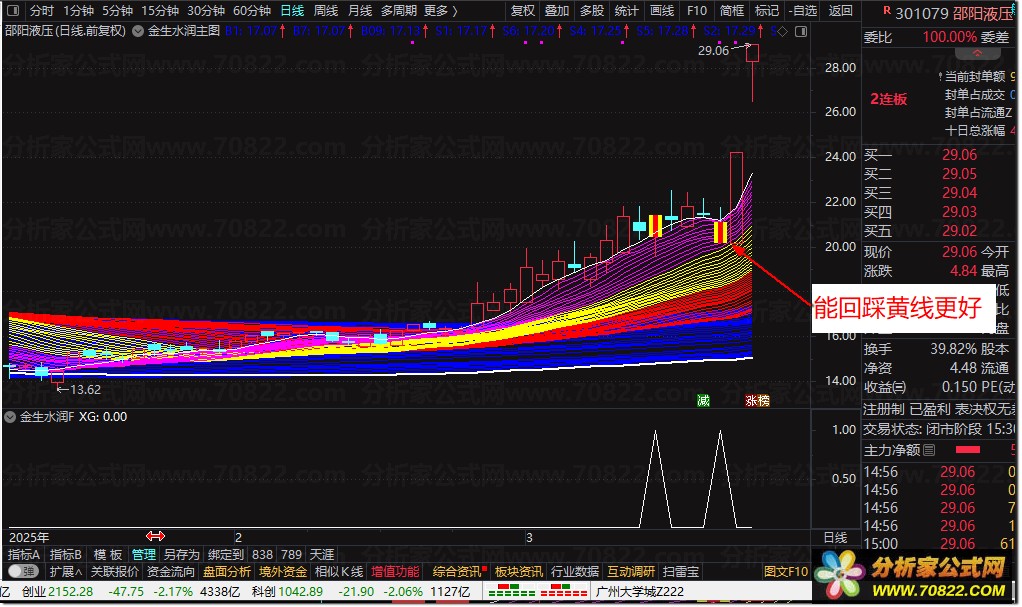Select the 30分钟 period
Viewport: 1022px width, 607px height.
206,10
